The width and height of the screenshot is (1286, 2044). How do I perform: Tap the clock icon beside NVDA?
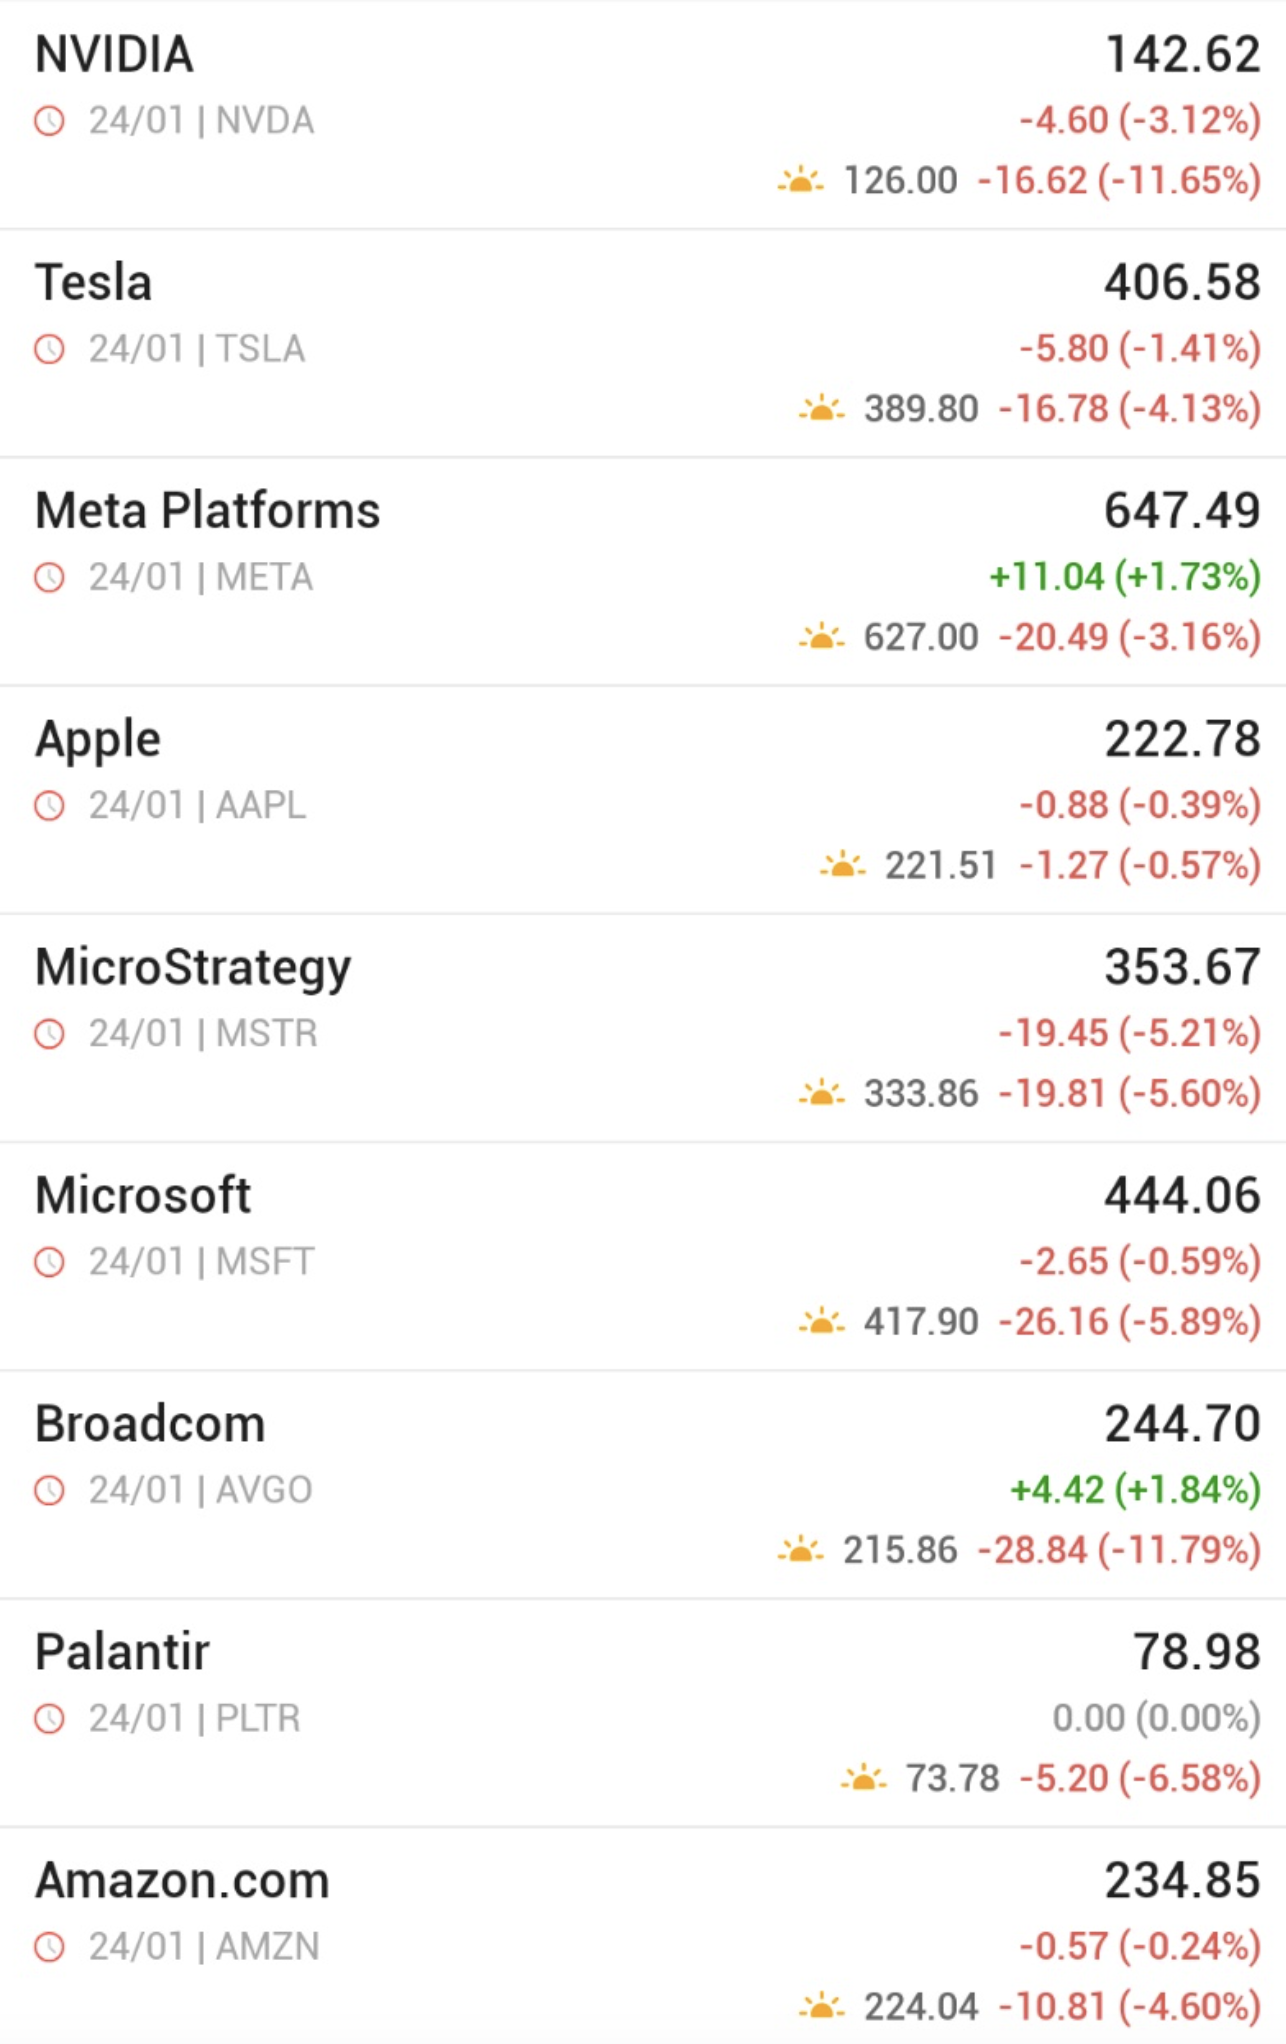(49, 121)
